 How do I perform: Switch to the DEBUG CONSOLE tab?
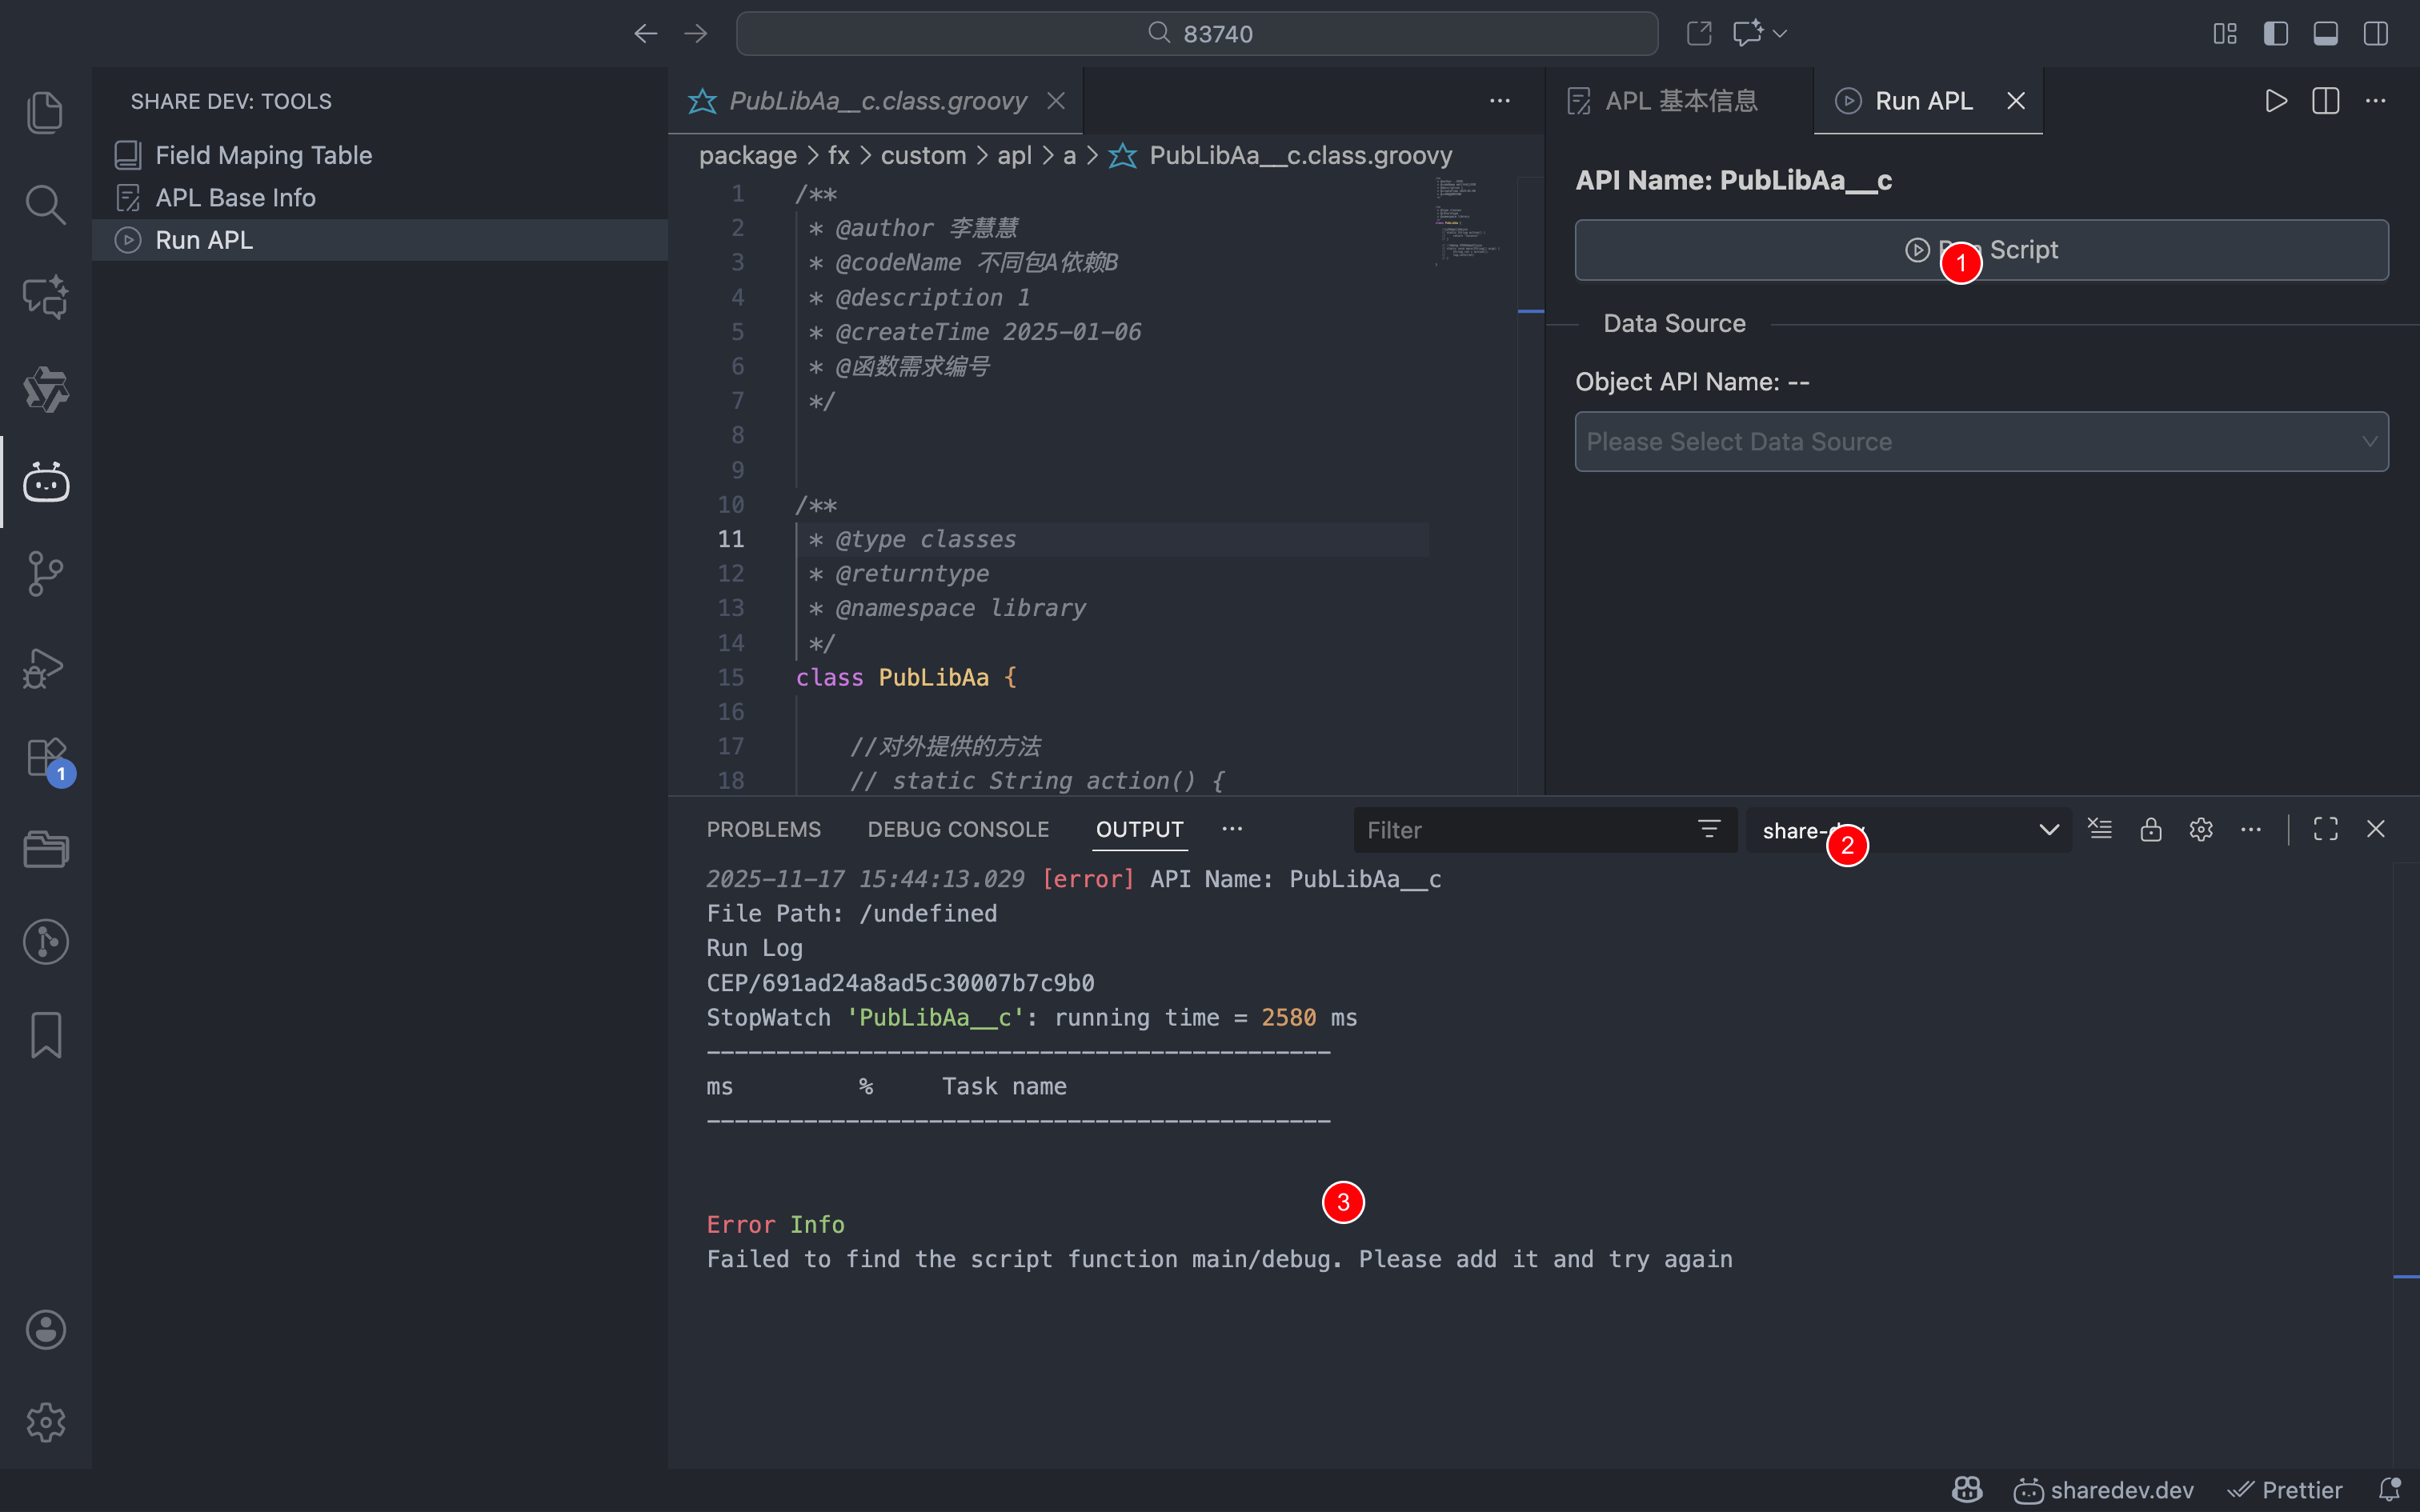point(957,829)
